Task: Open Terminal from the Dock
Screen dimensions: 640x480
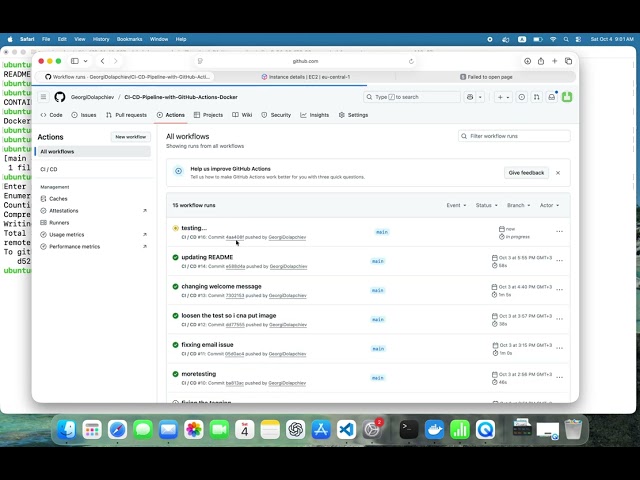Action: click(x=409, y=429)
